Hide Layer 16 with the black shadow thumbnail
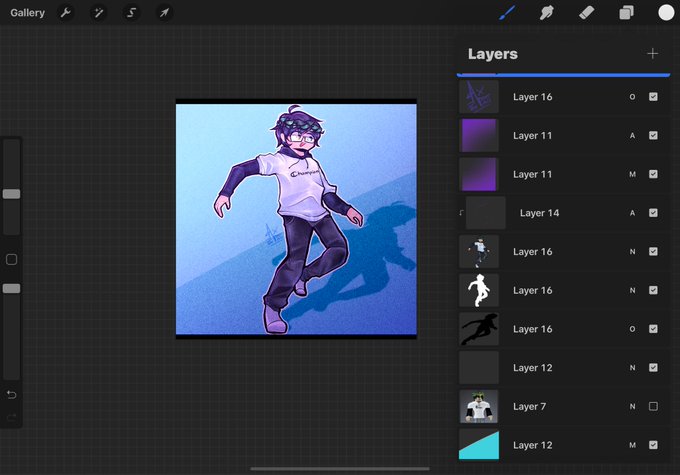Screen dimensions: 680x475 (x=653, y=329)
